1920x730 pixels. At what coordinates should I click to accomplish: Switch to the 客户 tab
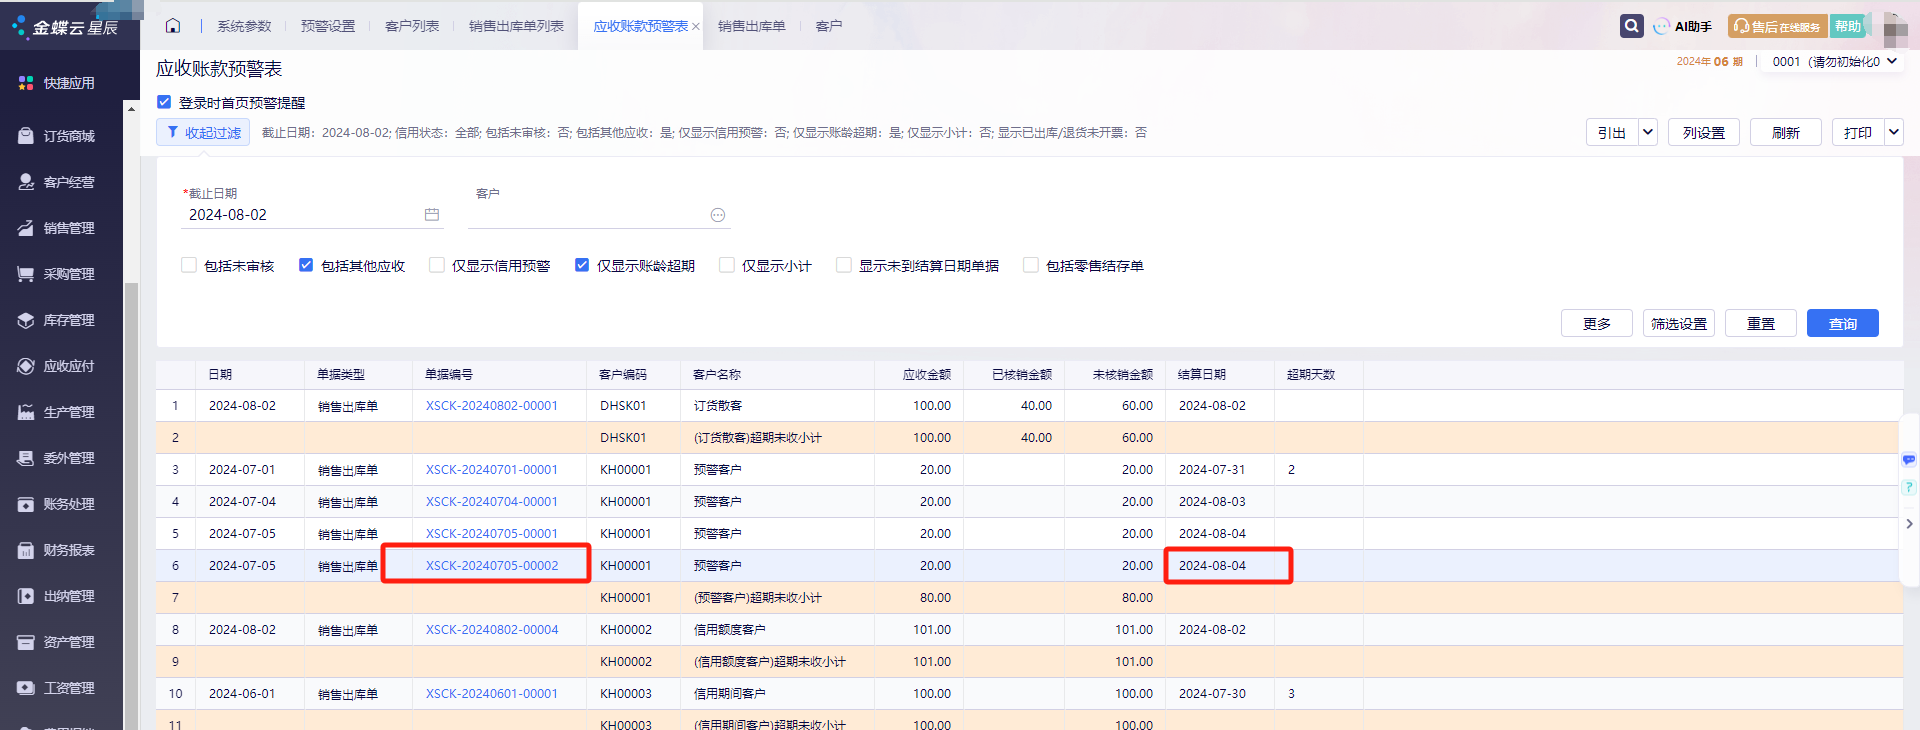829,26
